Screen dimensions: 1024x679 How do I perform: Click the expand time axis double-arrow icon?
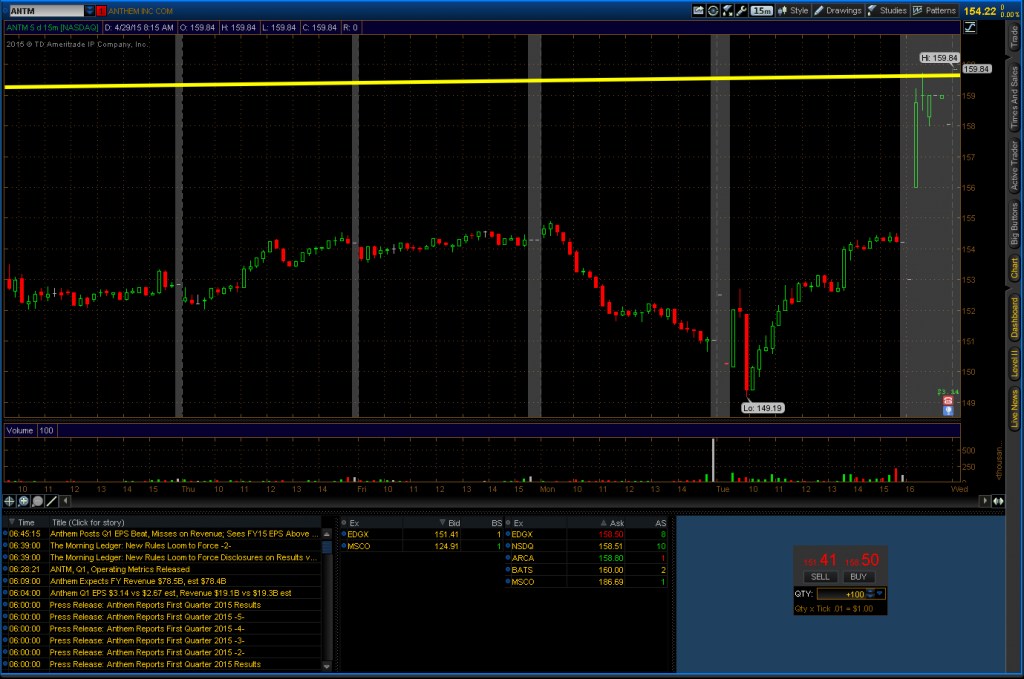pyautogui.click(x=999, y=501)
